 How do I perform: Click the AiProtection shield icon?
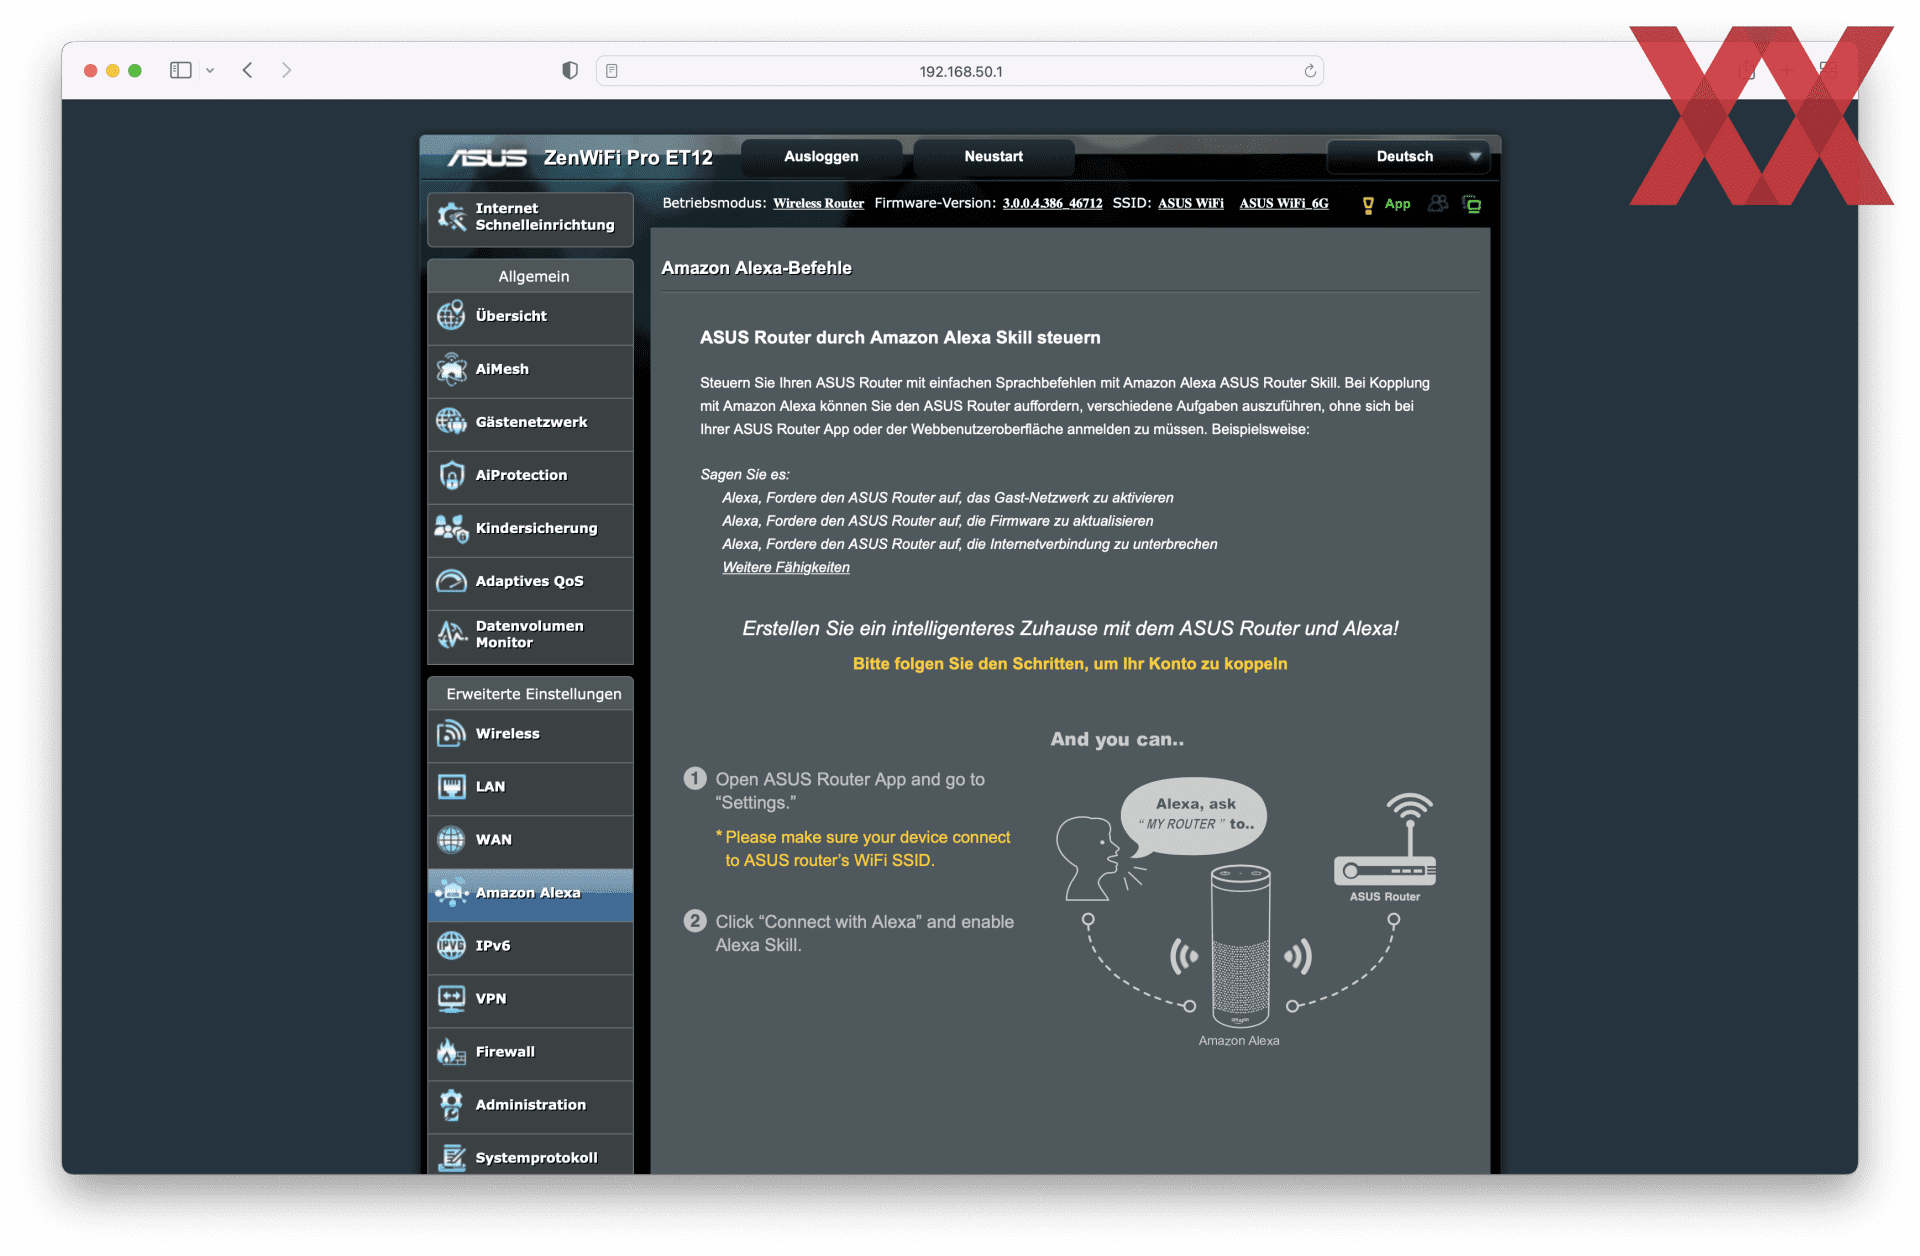[x=451, y=475]
